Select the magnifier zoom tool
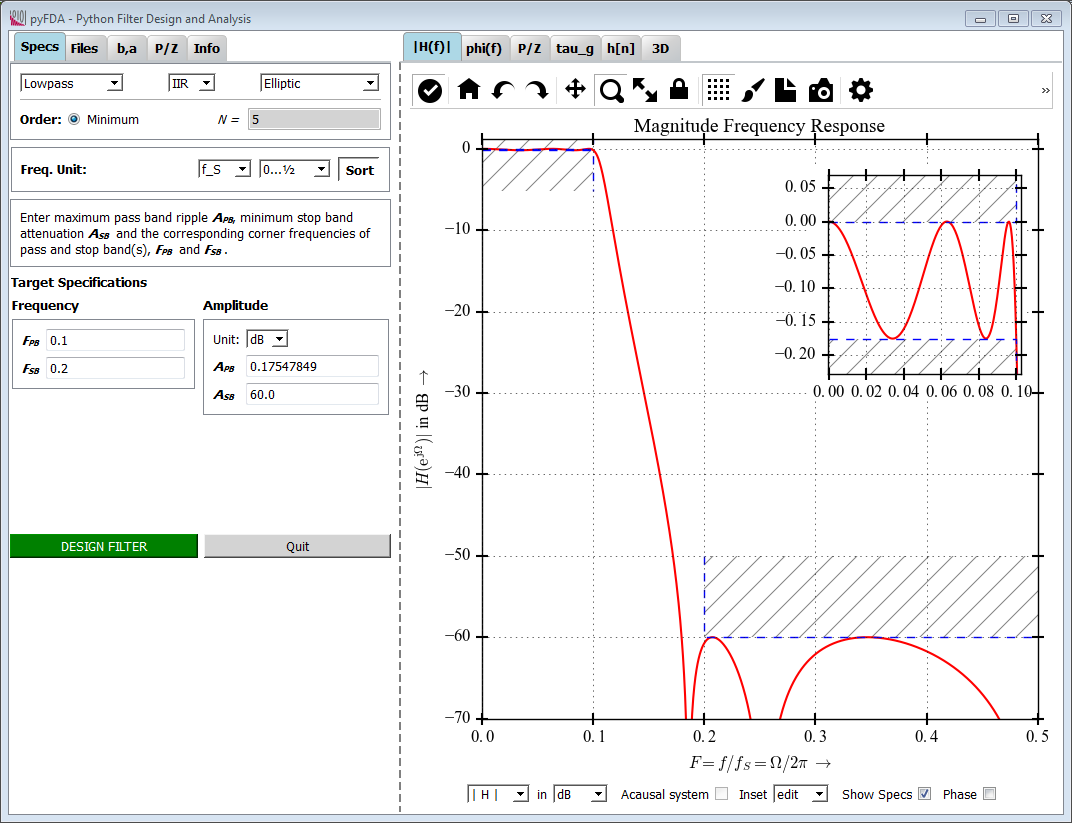Viewport: 1072px width, 823px height. coord(612,90)
